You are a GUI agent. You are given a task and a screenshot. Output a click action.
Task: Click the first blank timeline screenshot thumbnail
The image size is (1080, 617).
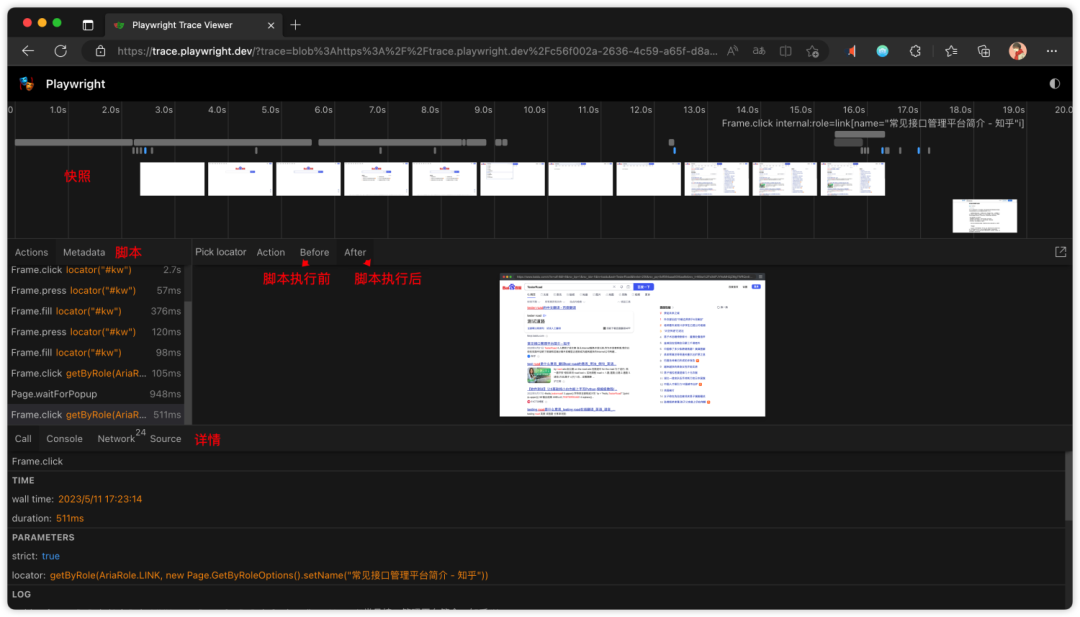[x=172, y=179]
